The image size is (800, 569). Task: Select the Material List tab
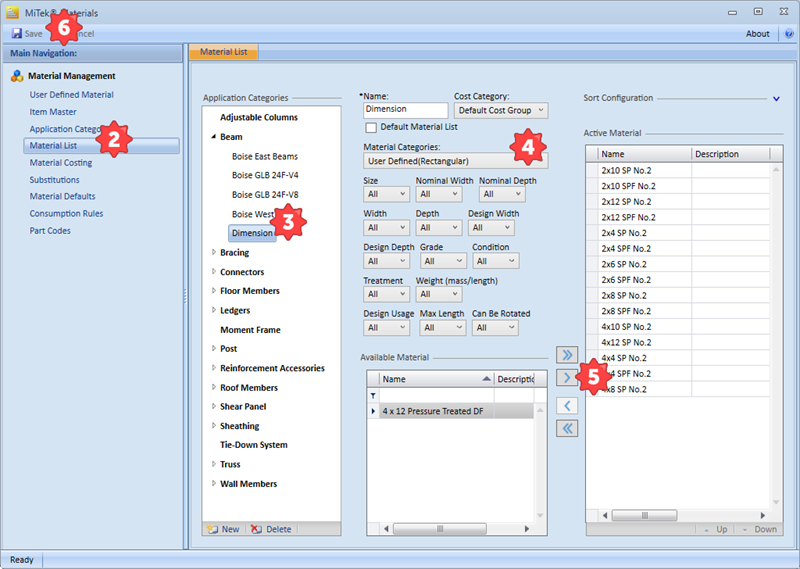[223, 52]
